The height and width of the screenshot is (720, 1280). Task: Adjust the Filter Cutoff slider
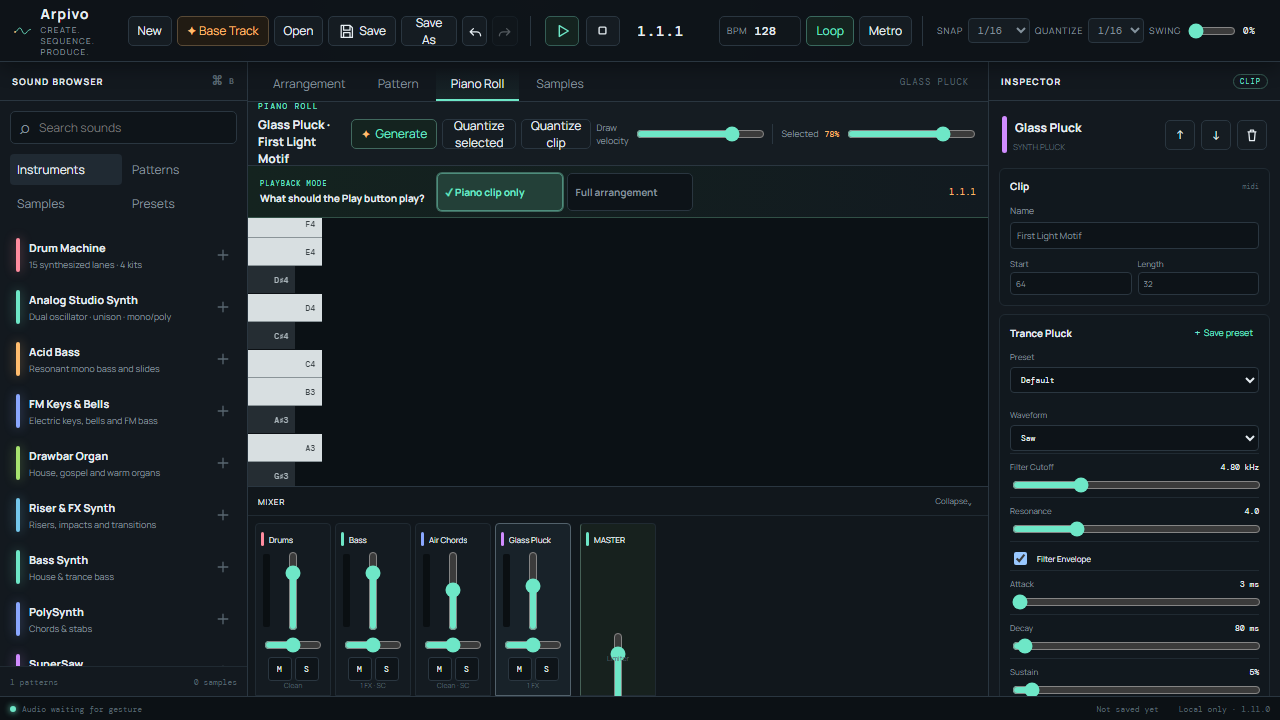1135,485
